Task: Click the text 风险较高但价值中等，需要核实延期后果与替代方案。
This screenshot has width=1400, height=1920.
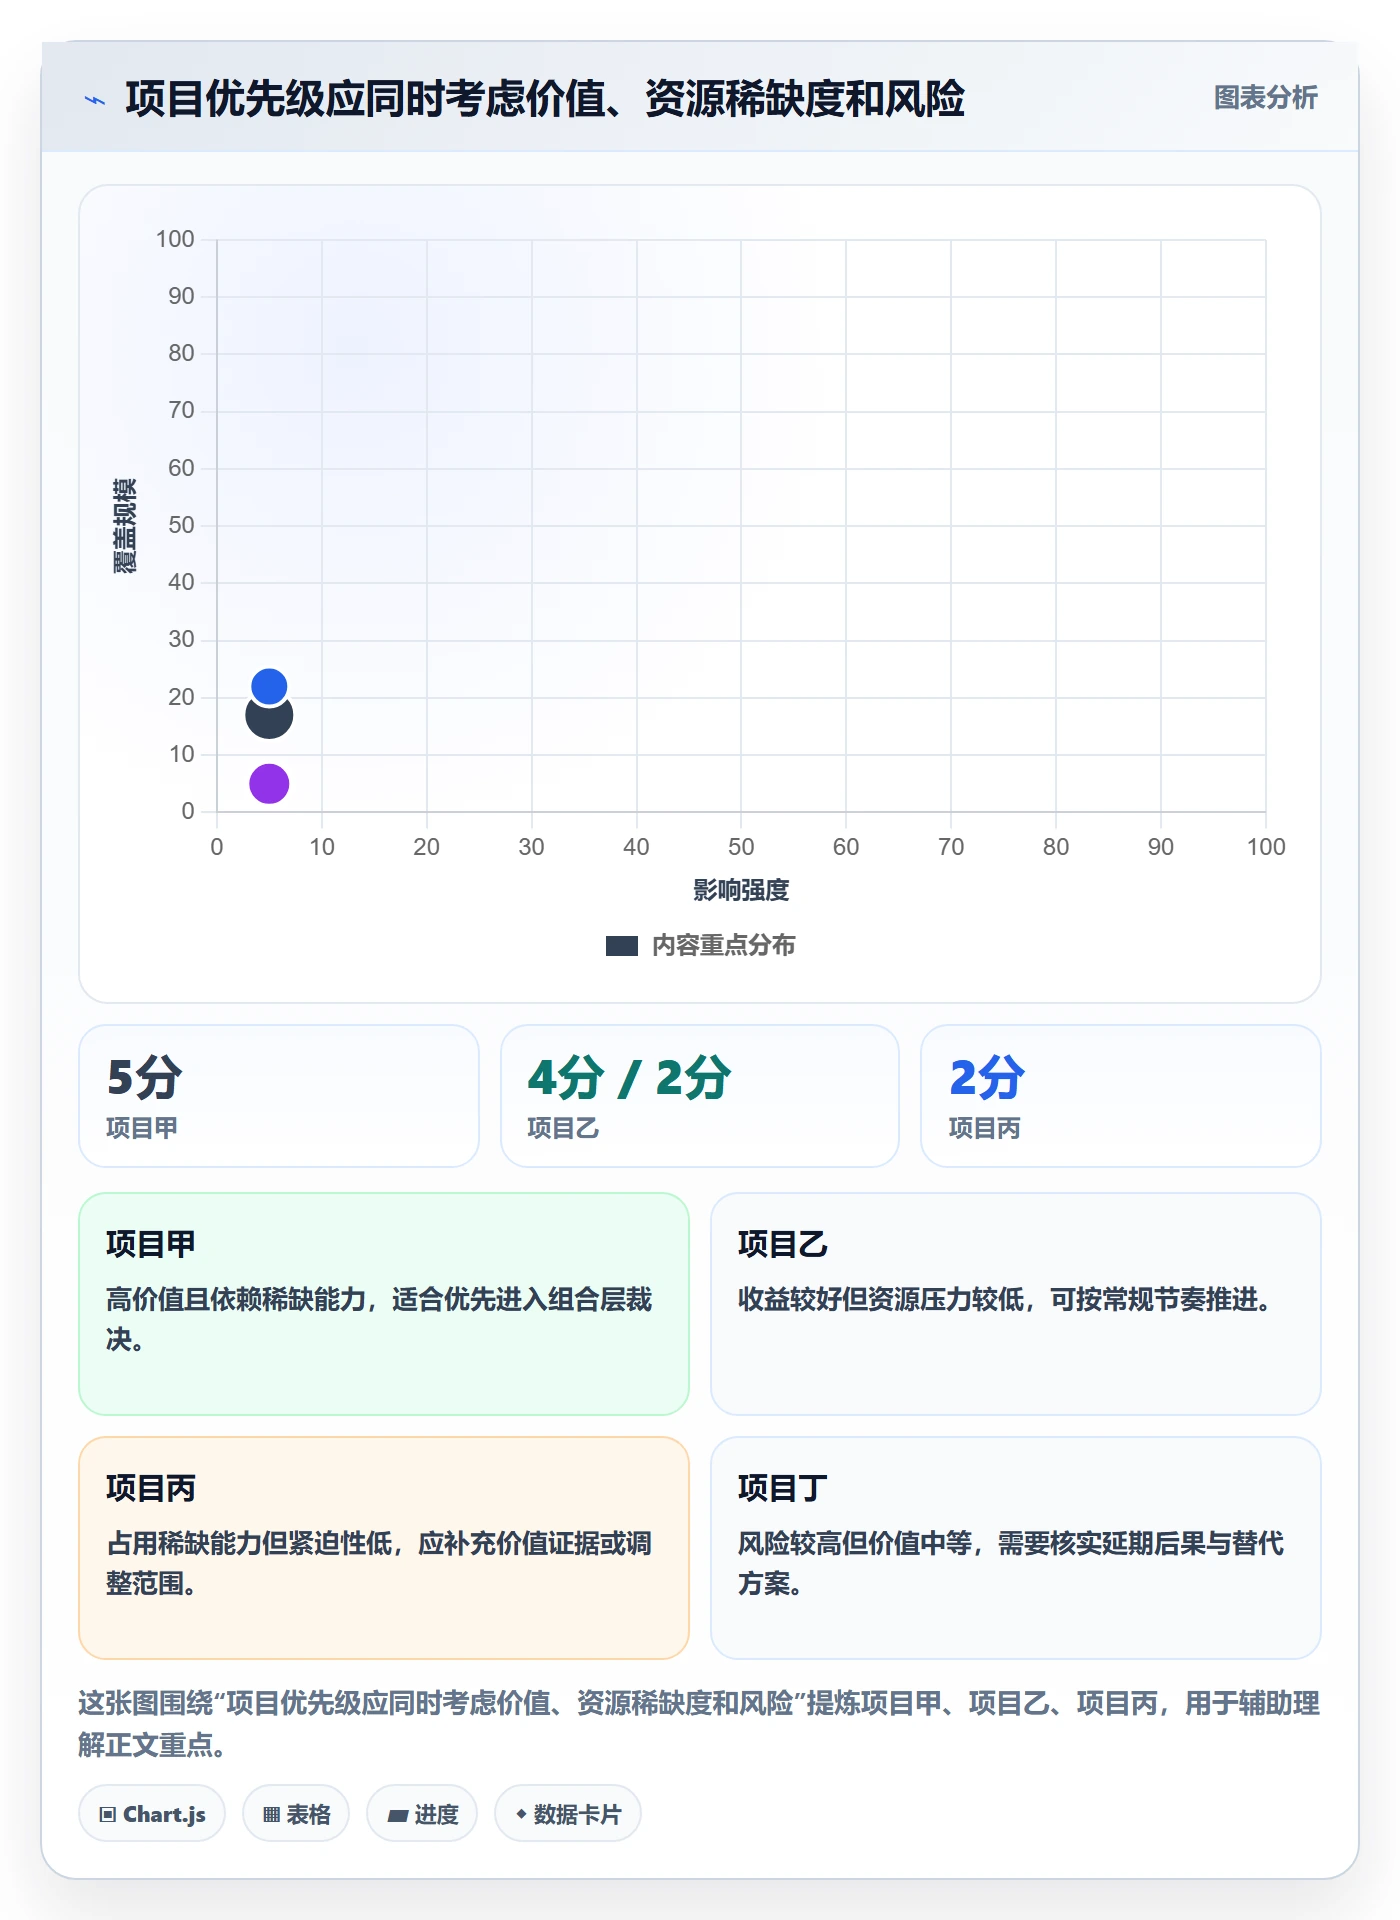Action: pyautogui.click(x=1011, y=1563)
